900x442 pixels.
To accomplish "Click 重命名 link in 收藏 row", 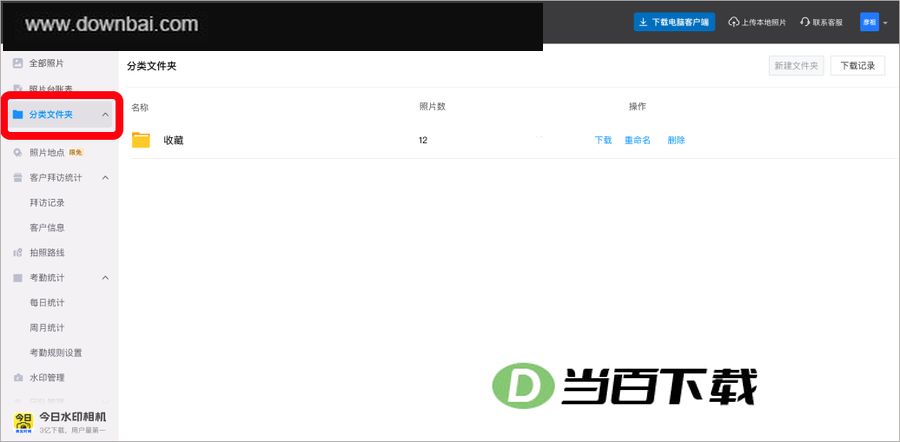I will (638, 140).
